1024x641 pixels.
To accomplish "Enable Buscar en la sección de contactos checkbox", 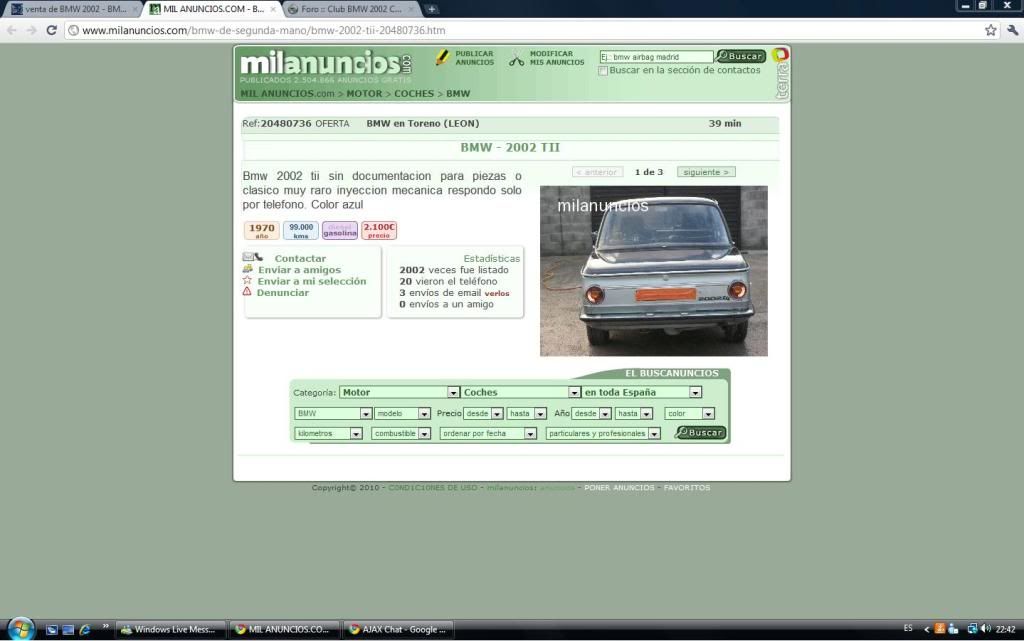I will [603, 71].
